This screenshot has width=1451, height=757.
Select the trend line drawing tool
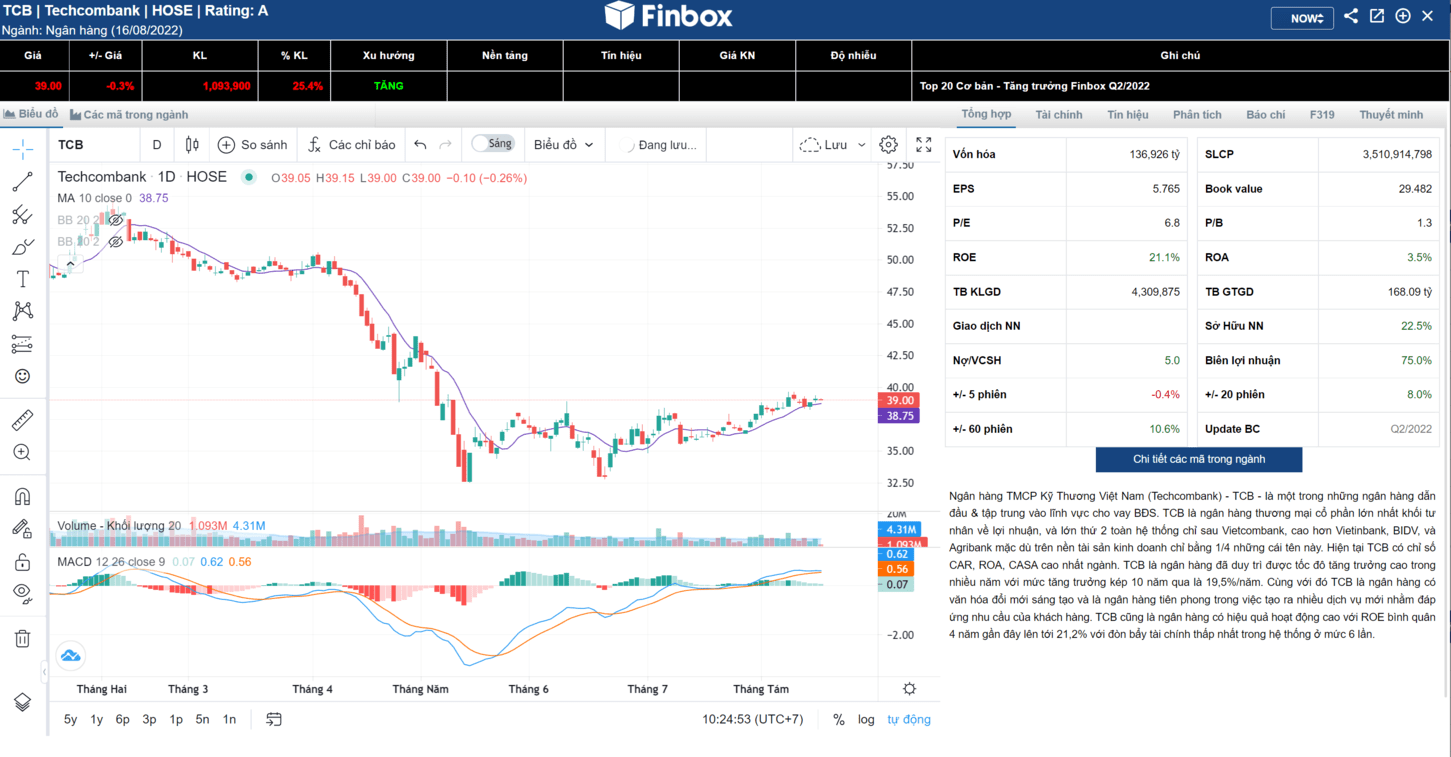(23, 182)
